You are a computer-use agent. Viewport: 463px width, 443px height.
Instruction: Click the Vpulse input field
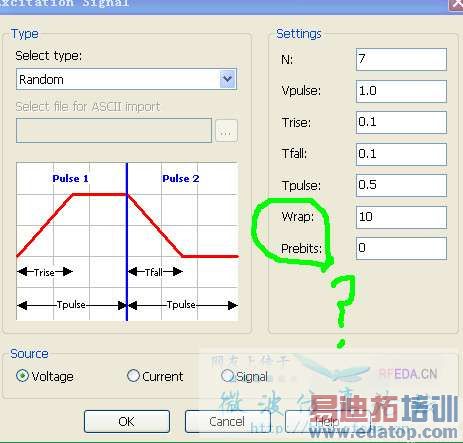tap(401, 91)
